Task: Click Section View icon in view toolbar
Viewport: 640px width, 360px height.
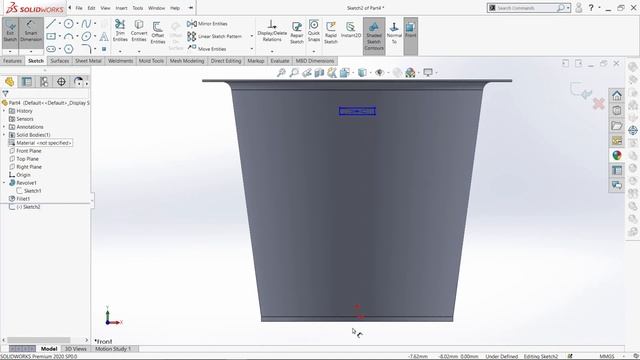Action: [319, 73]
